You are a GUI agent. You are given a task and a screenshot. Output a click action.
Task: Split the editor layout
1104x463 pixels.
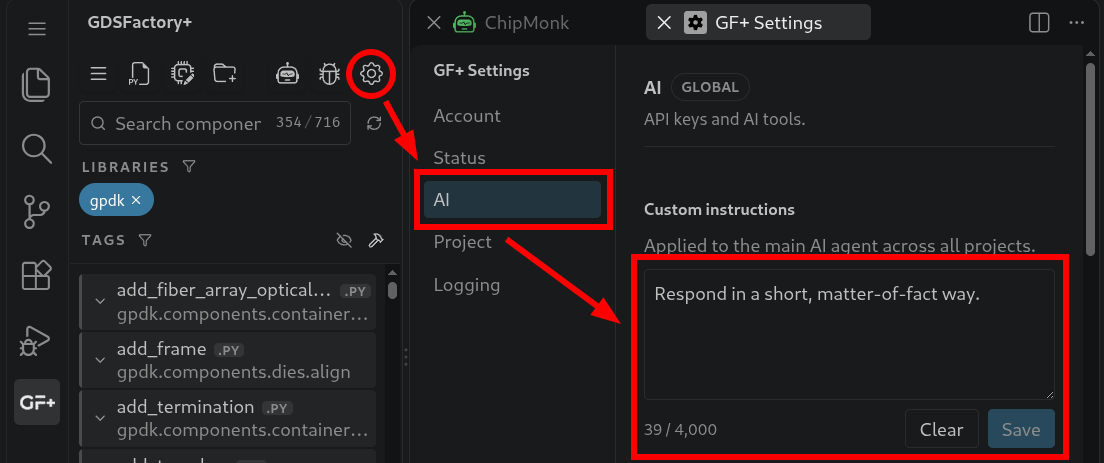(x=1039, y=23)
